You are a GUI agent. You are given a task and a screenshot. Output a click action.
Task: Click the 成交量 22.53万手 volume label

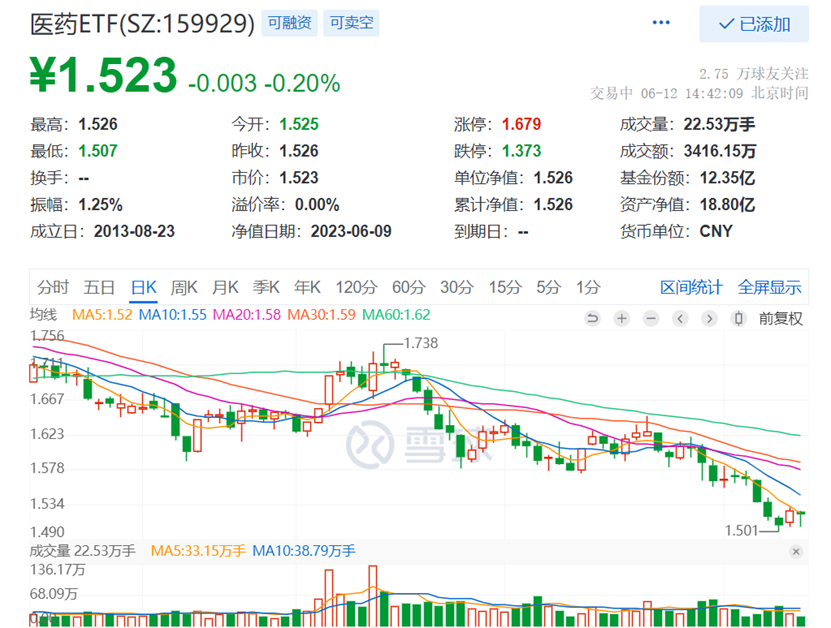[83, 551]
